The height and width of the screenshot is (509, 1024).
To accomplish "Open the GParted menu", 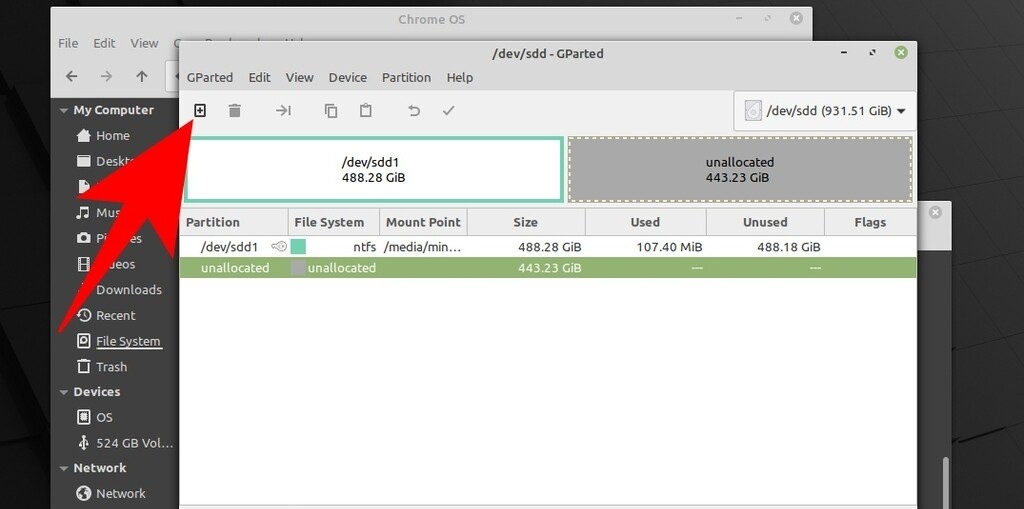I will coord(210,77).
